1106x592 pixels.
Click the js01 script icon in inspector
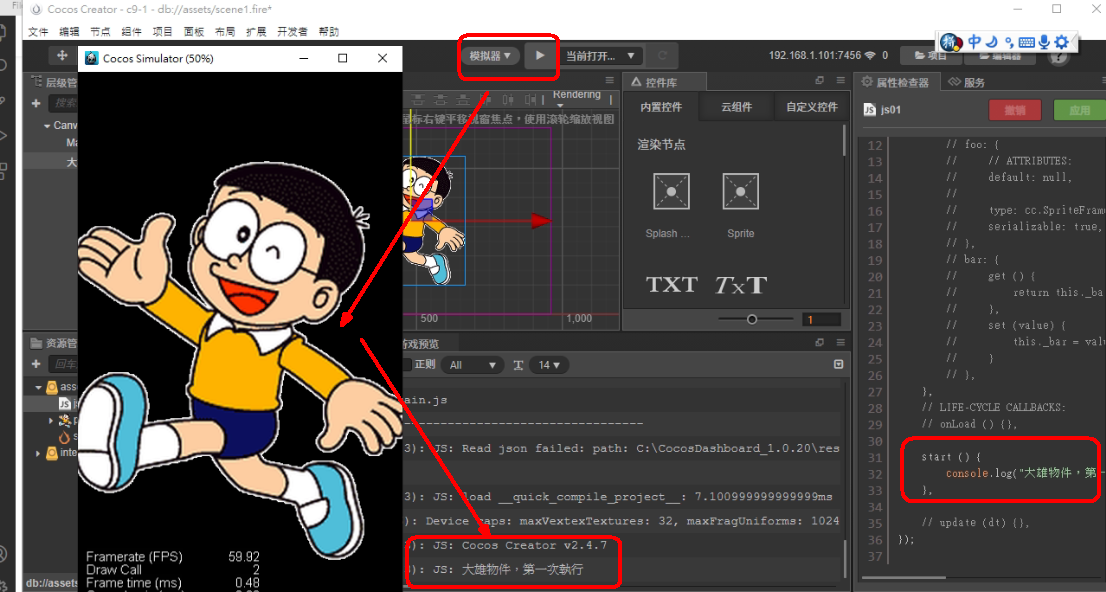click(x=870, y=110)
